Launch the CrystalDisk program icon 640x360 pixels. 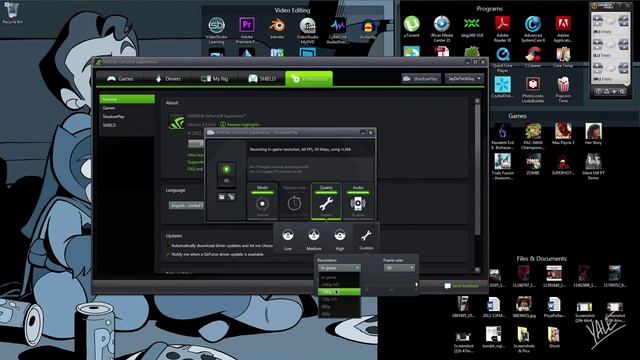[502, 87]
